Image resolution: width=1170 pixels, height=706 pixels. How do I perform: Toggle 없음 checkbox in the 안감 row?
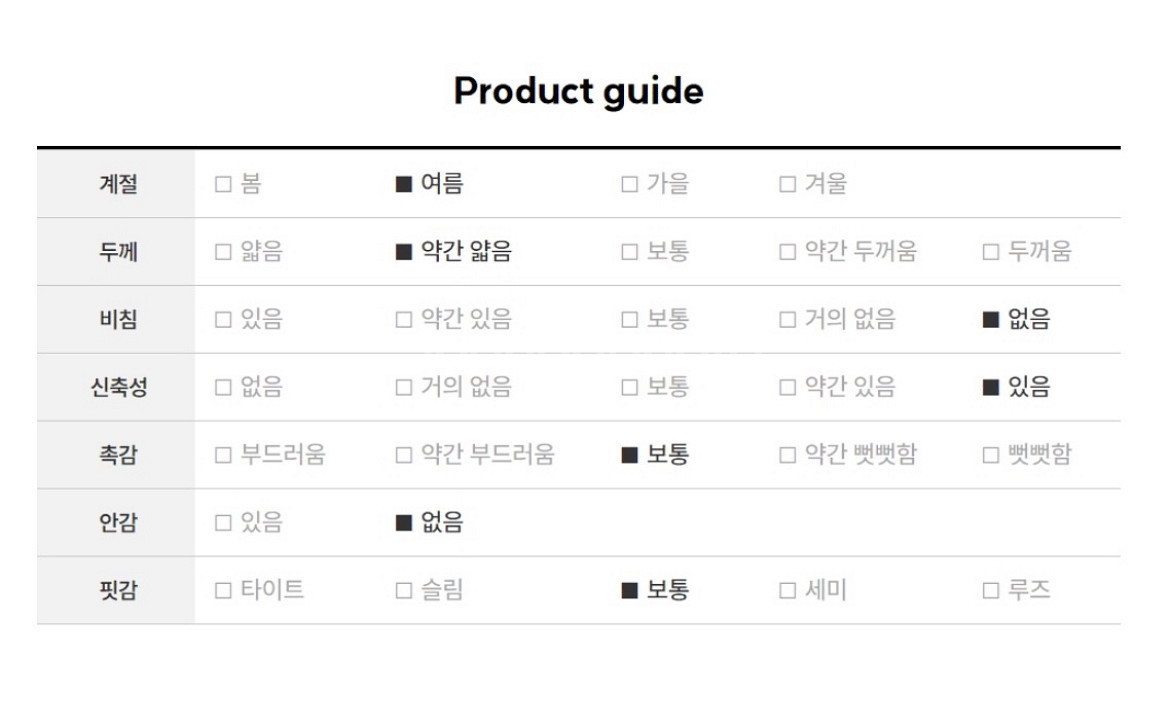click(404, 522)
